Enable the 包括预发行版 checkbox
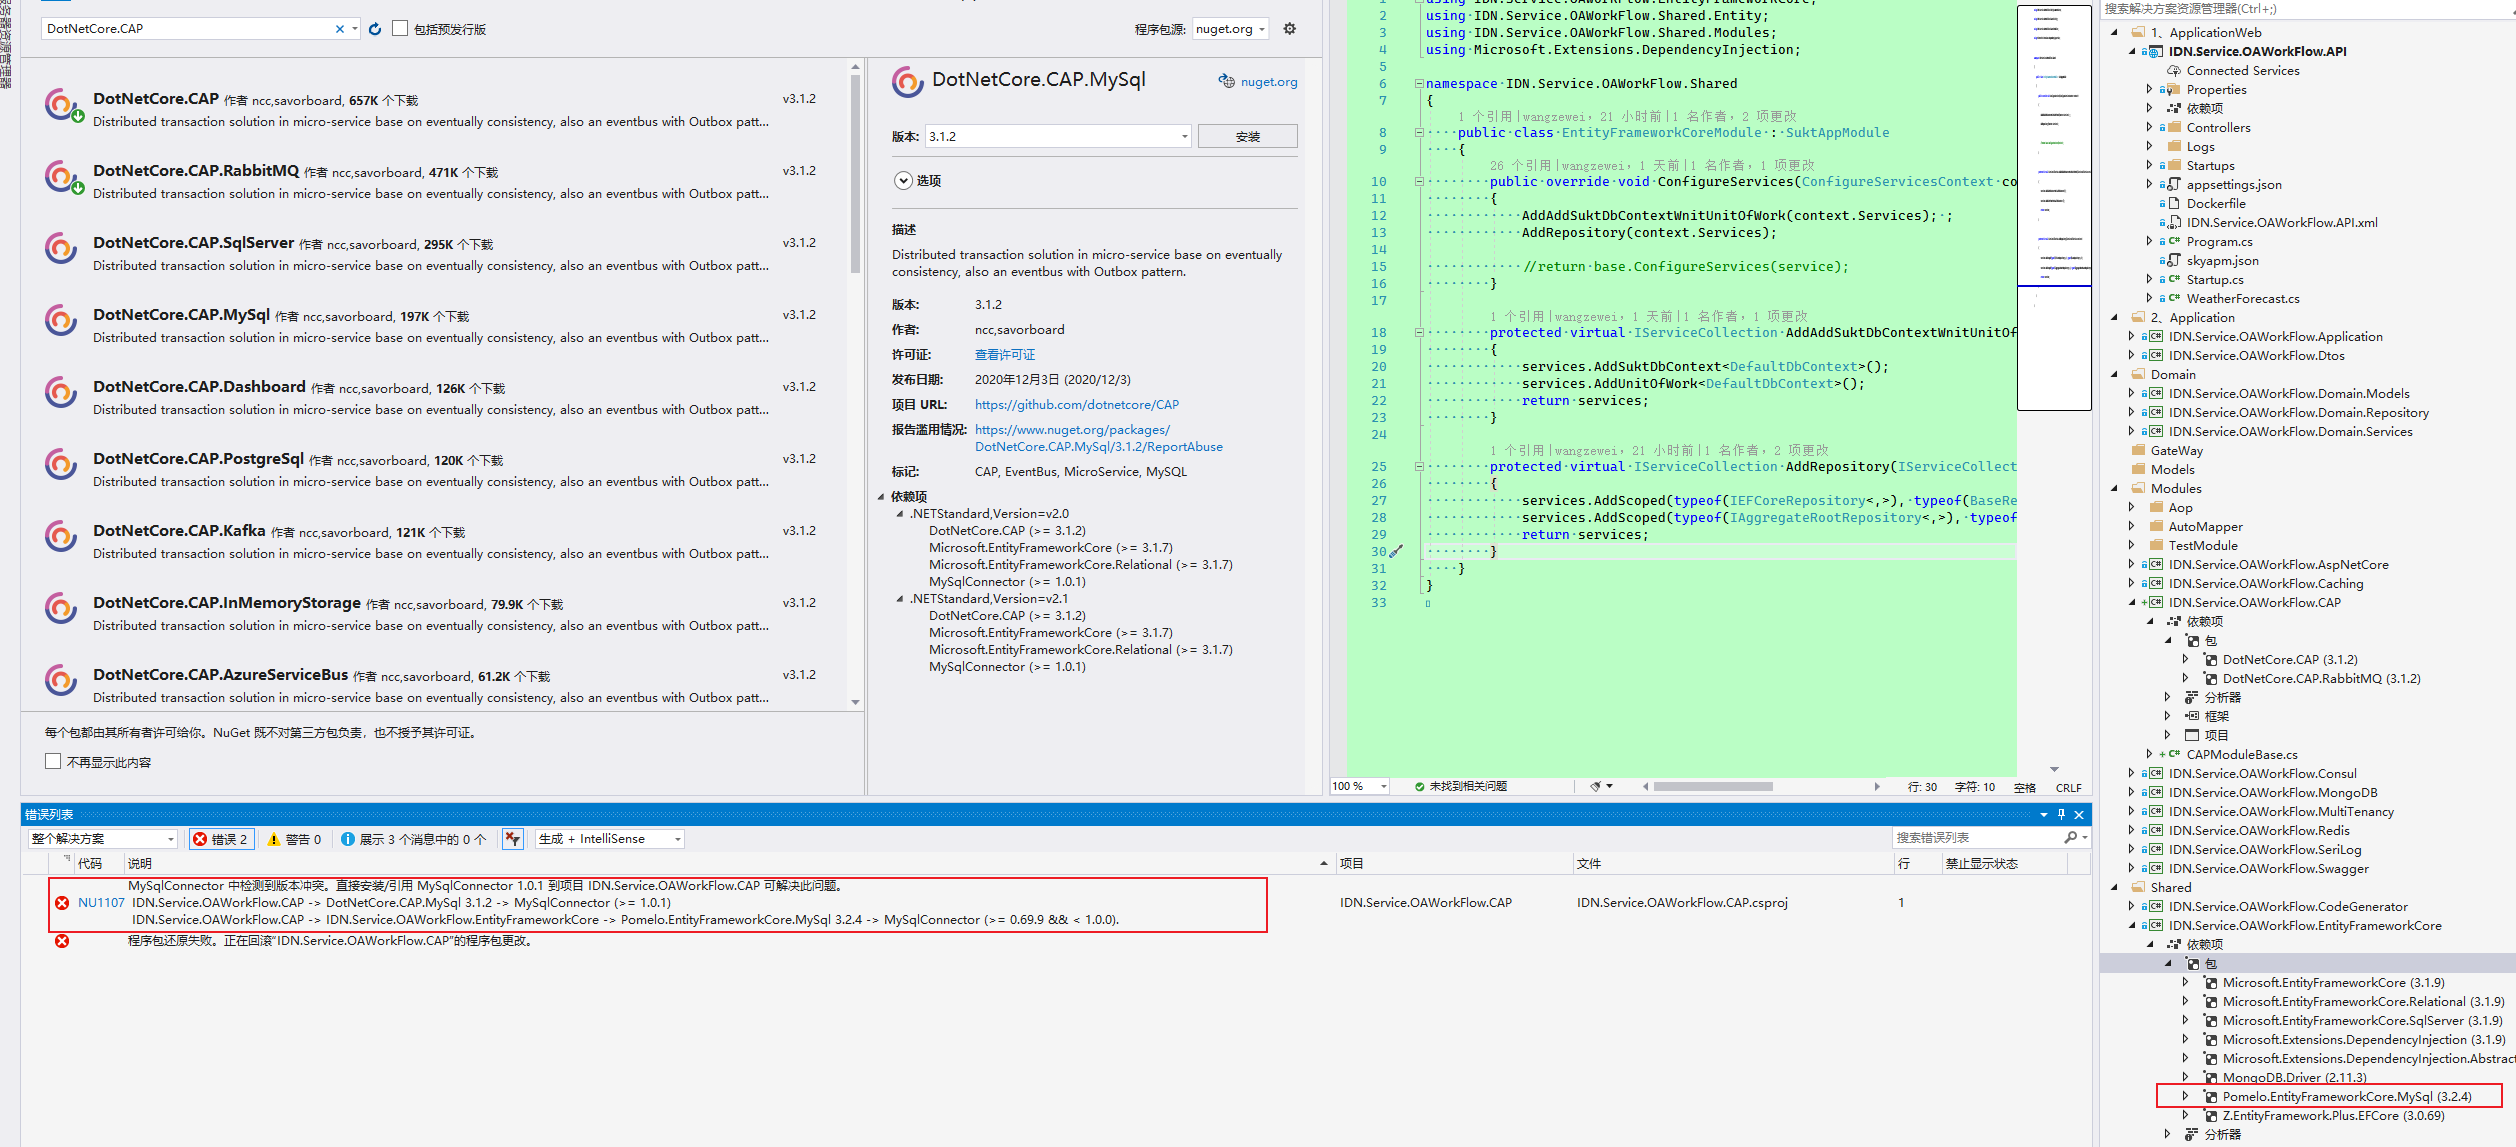The image size is (2516, 1147). coord(398,28)
